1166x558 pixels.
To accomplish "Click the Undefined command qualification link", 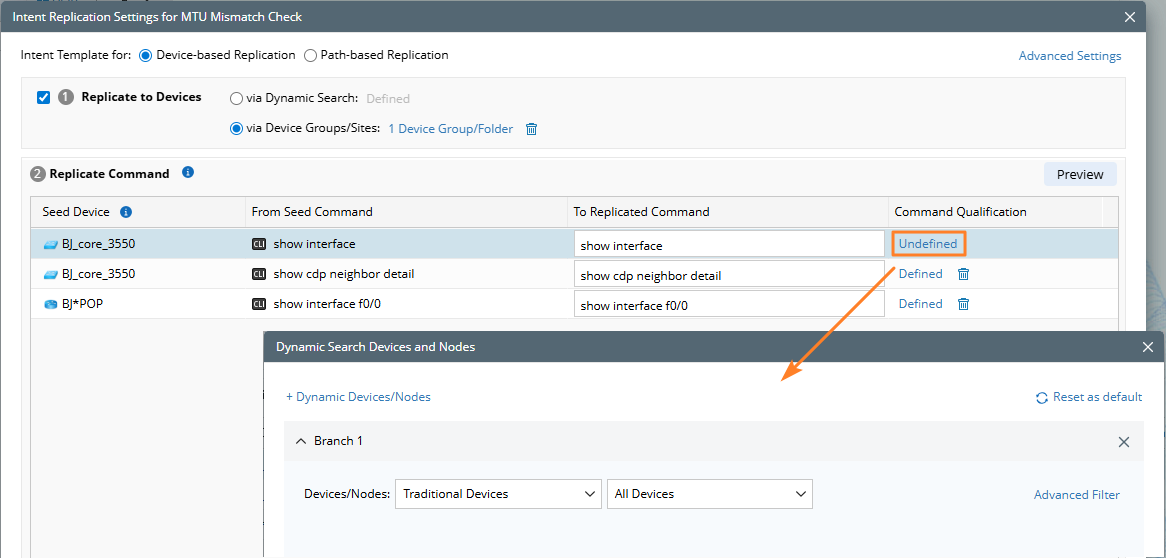I will coord(927,244).
